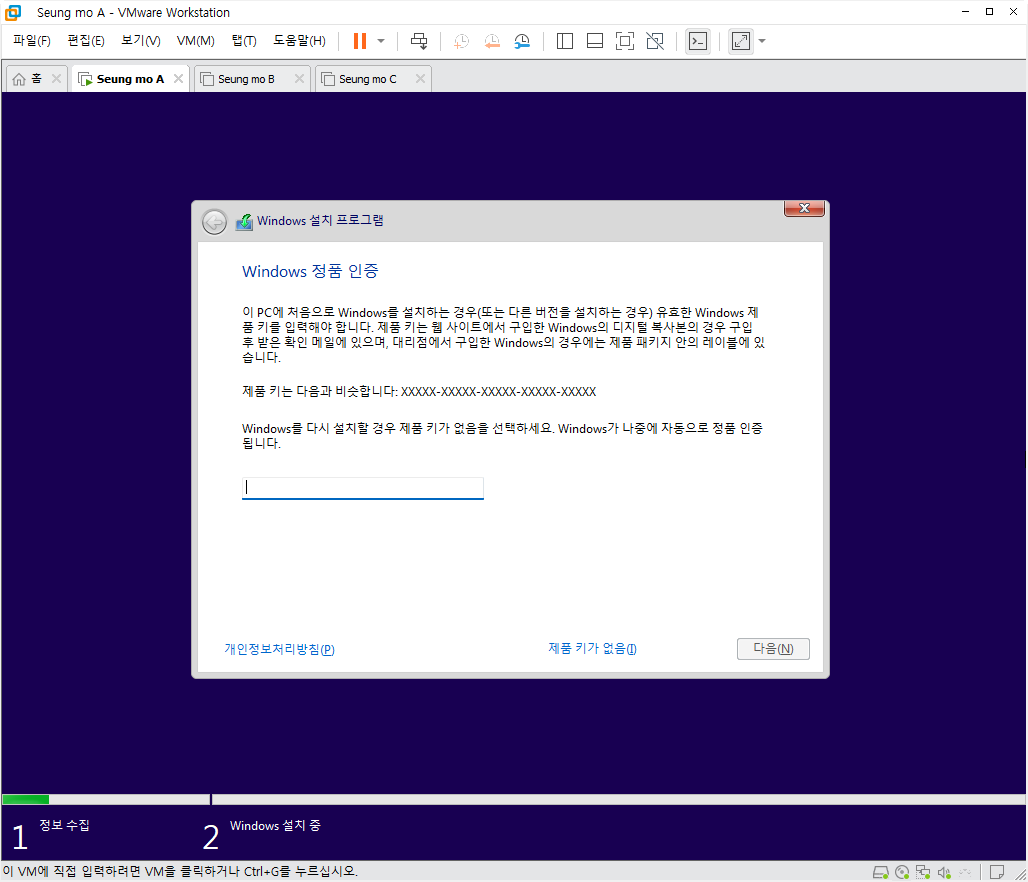This screenshot has height=882, width=1028.
Task: Click the dimmed device icon after the sound icon
Action: pos(965,872)
